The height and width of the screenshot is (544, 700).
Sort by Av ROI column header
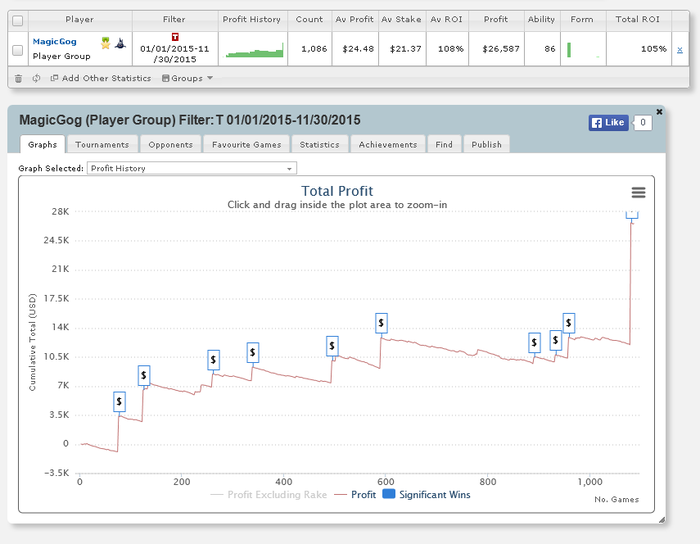(446, 20)
